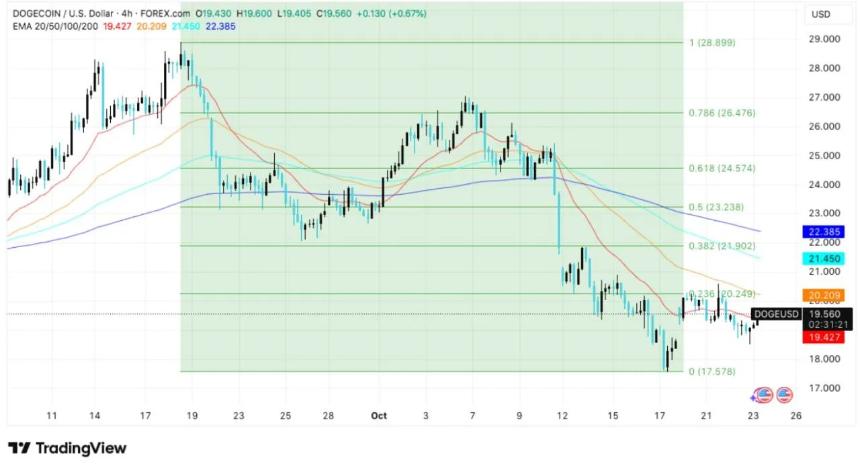
Task: Click the DOGEUSD current price tag
Action: 777,314
